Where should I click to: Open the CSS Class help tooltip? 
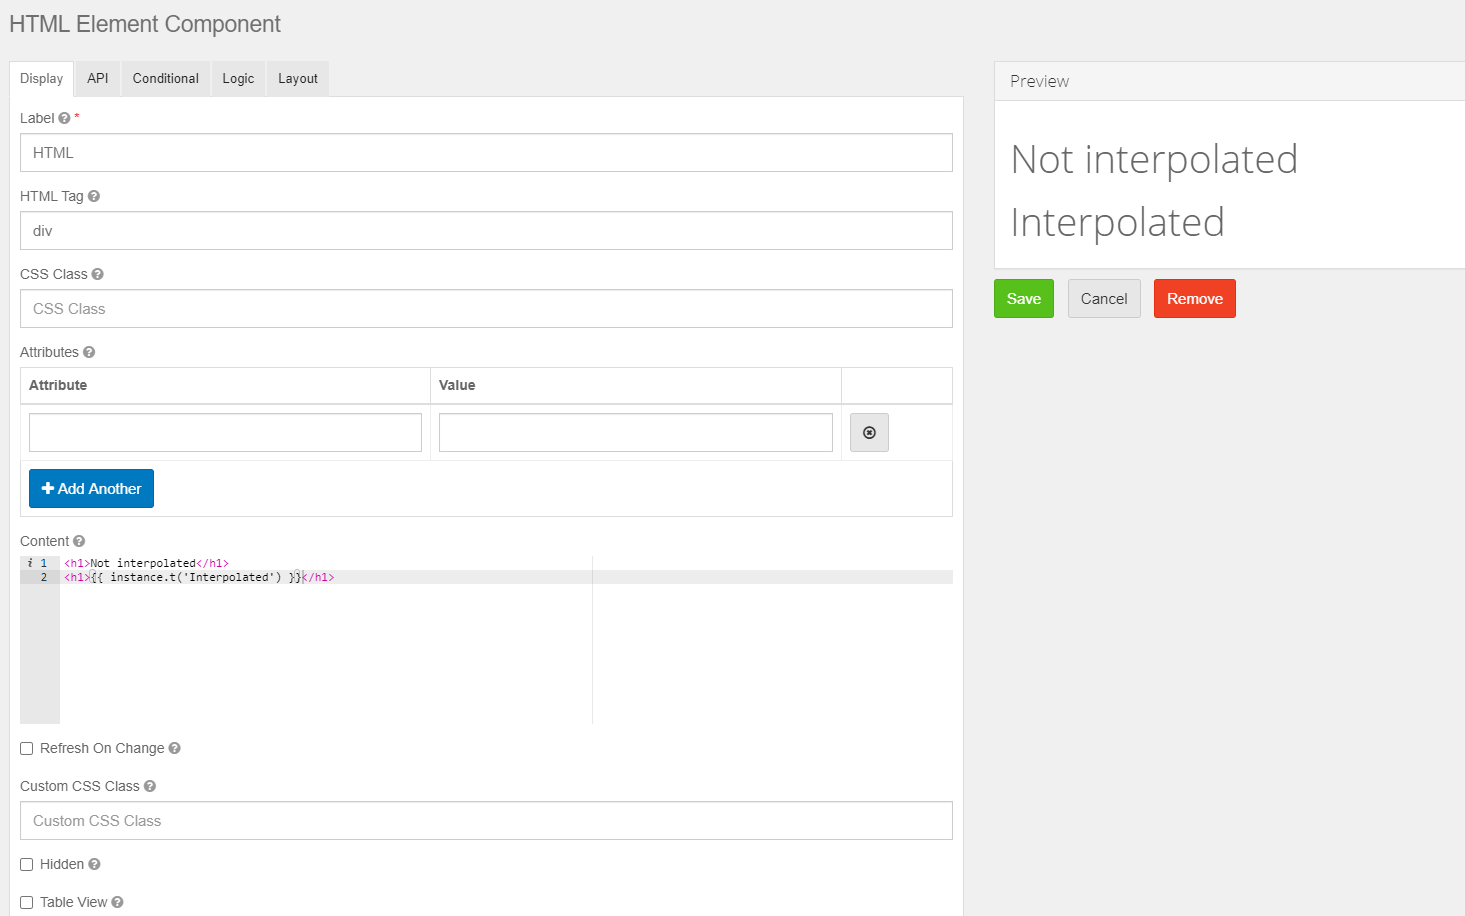click(97, 273)
